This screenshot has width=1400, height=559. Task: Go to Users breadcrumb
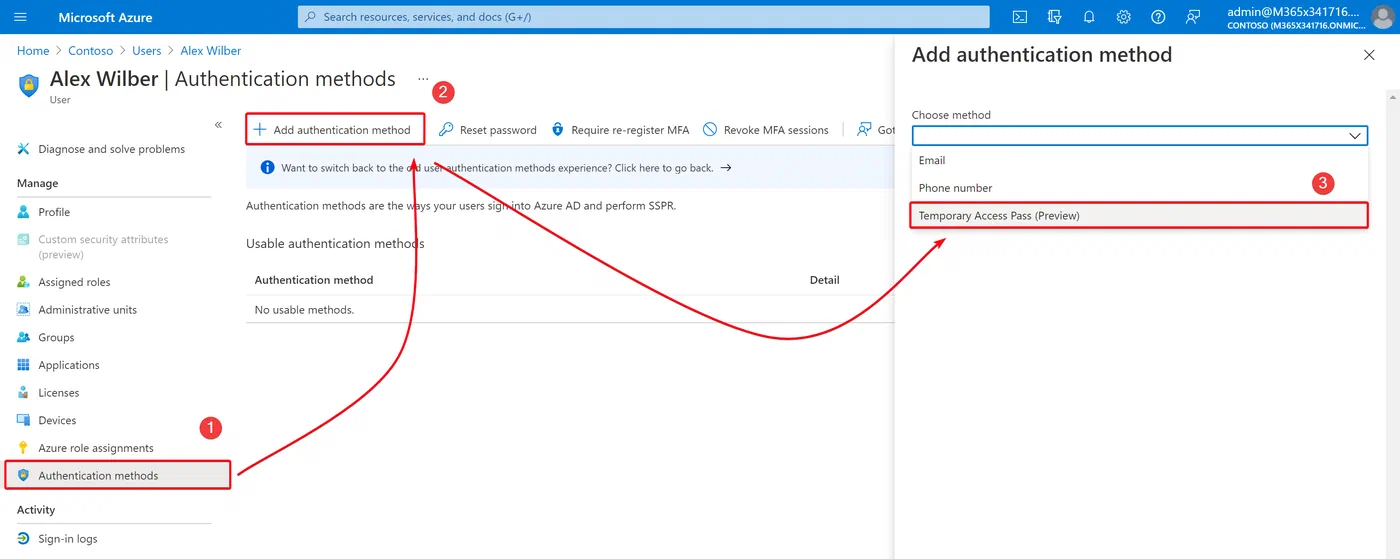[147, 51]
